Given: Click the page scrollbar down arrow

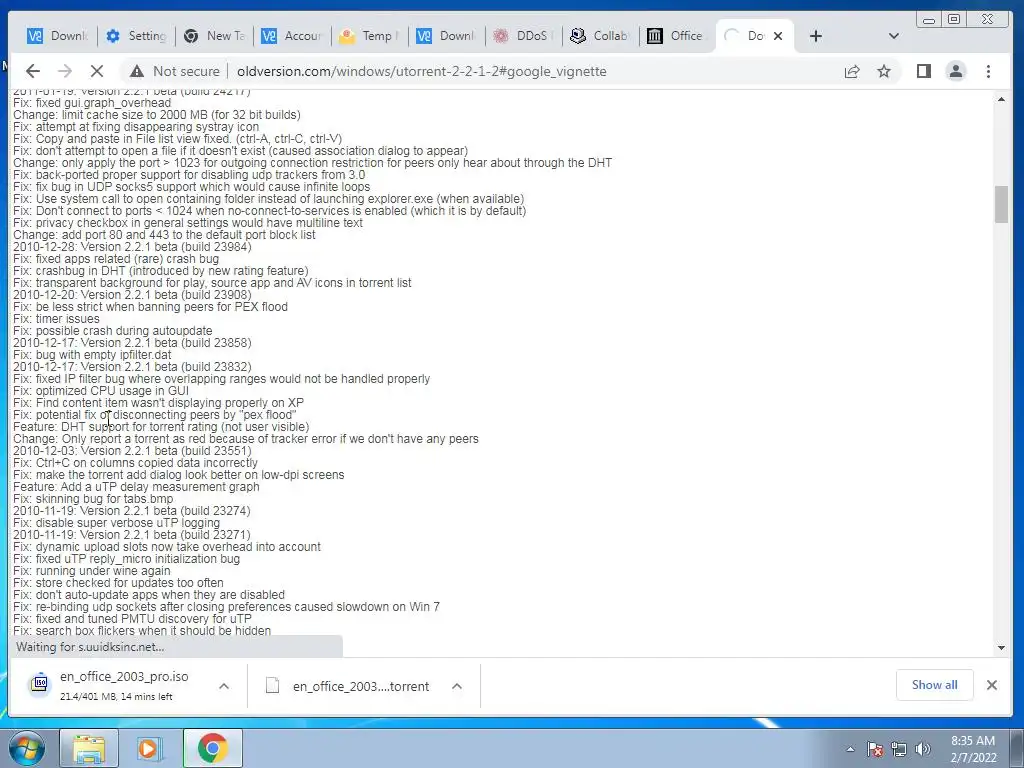Looking at the screenshot, I should 1001,648.
